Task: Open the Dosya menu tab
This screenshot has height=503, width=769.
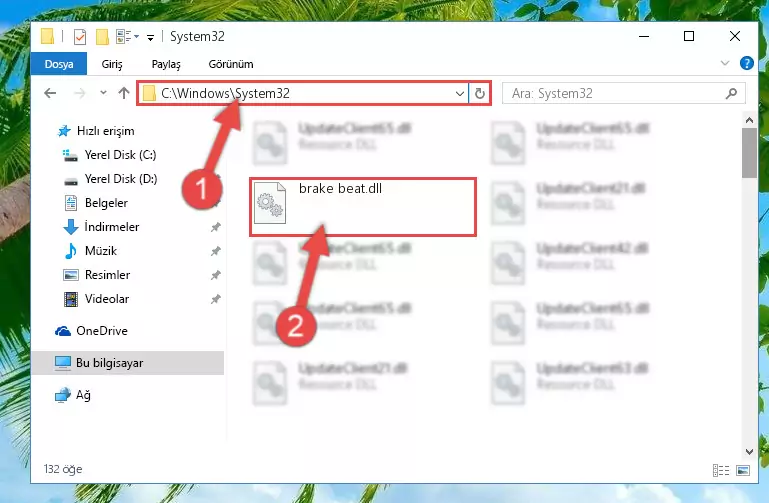Action: pos(59,64)
